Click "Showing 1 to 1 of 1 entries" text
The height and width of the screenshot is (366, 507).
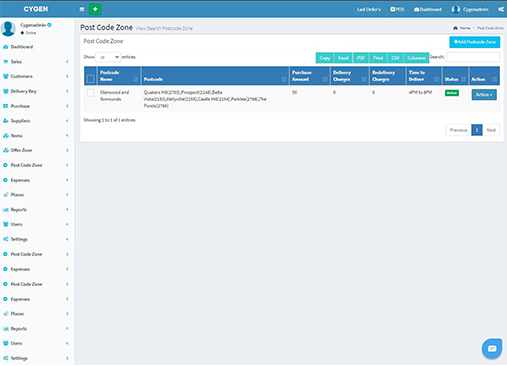tap(109, 120)
